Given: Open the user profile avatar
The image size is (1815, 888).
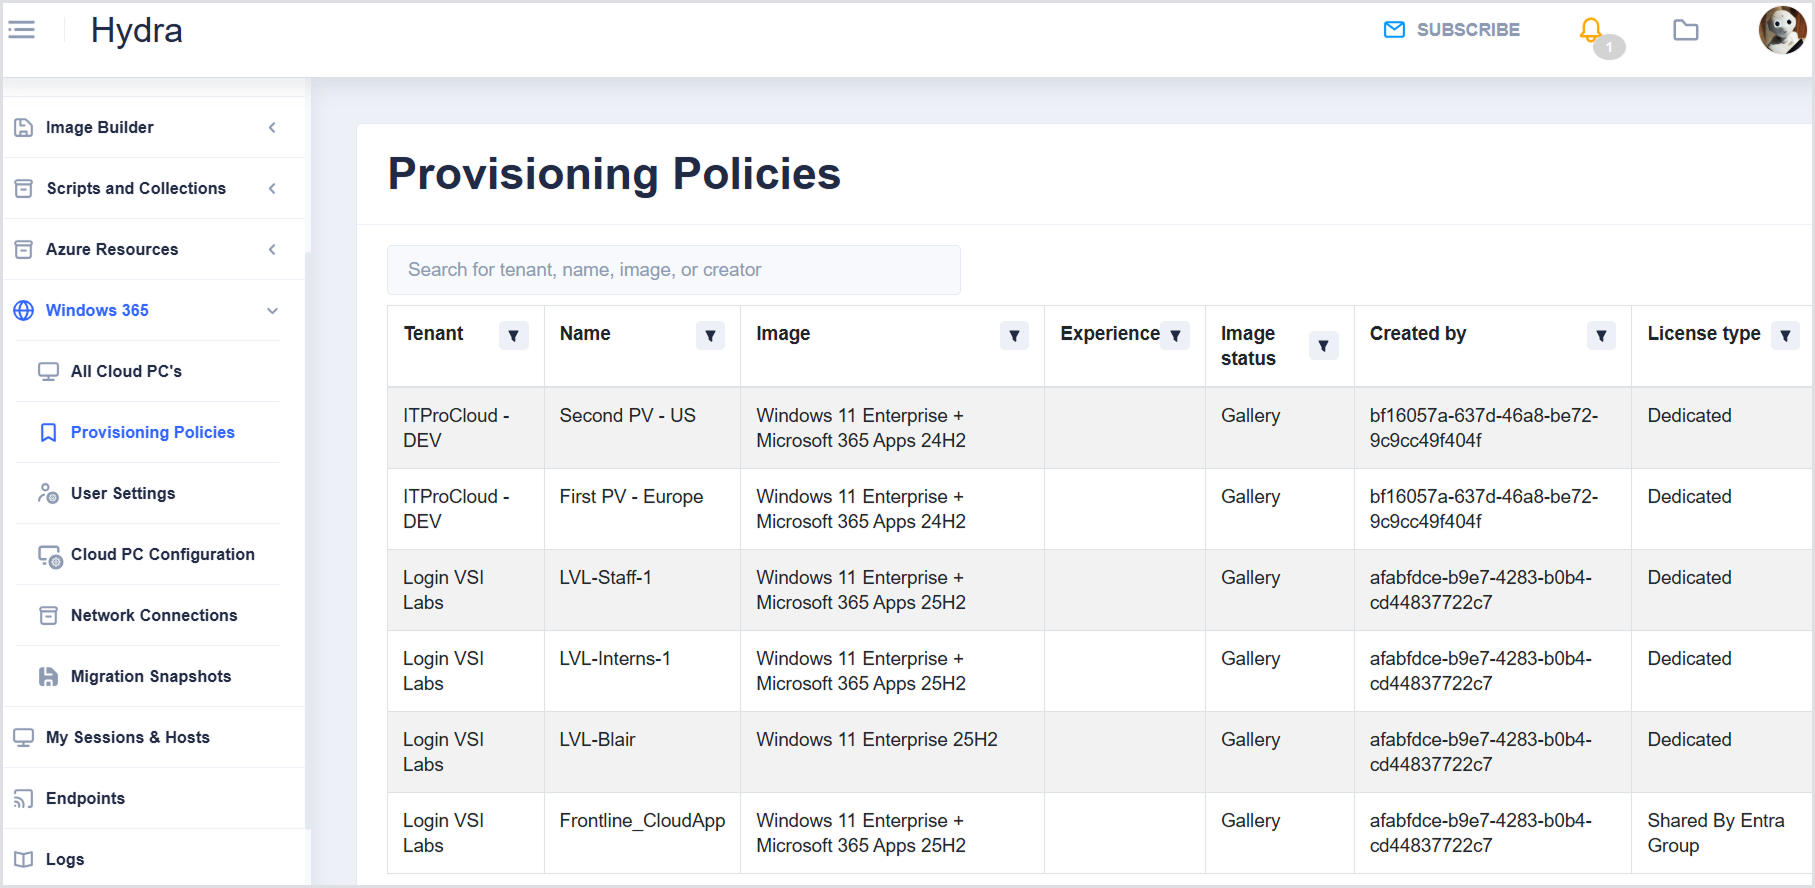Looking at the screenshot, I should tap(1782, 30).
